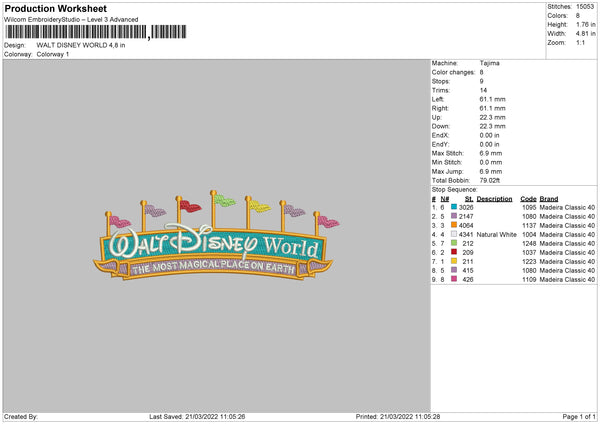Viewport: 600px width, 424px height.
Task: Select the purple swatch for stitch 415
Action: coord(454,270)
